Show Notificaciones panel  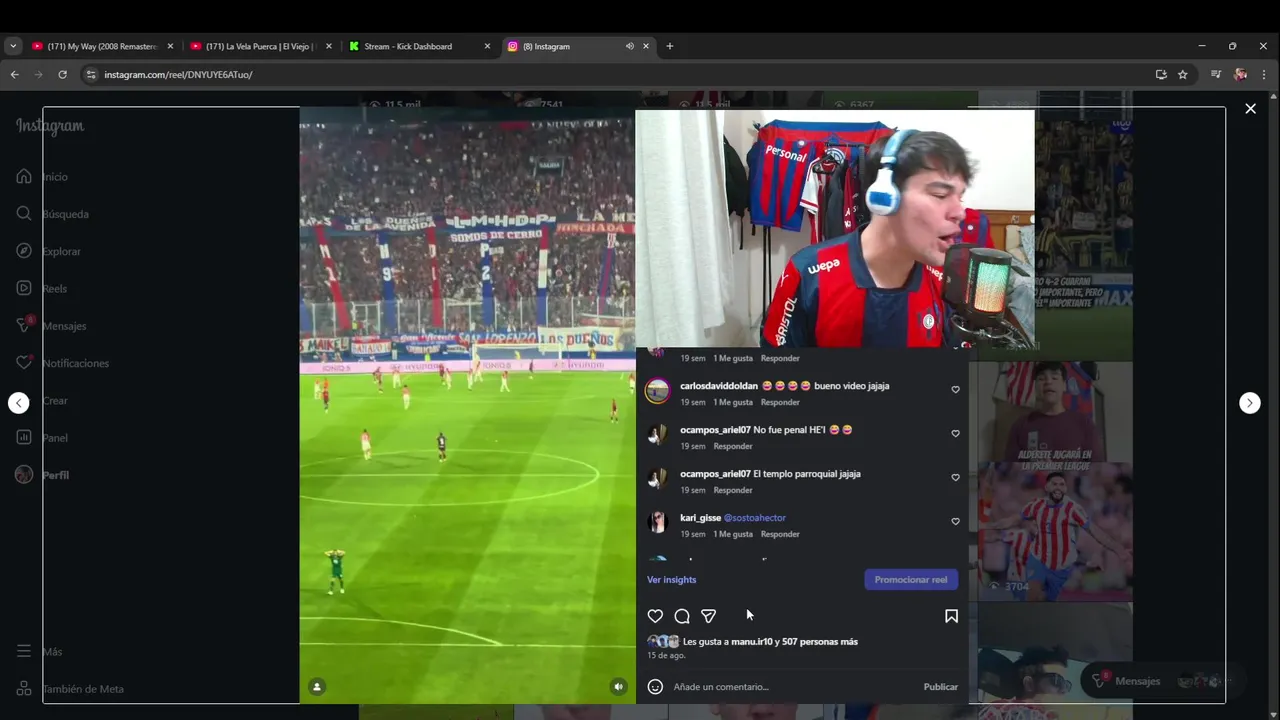click(x=62, y=363)
